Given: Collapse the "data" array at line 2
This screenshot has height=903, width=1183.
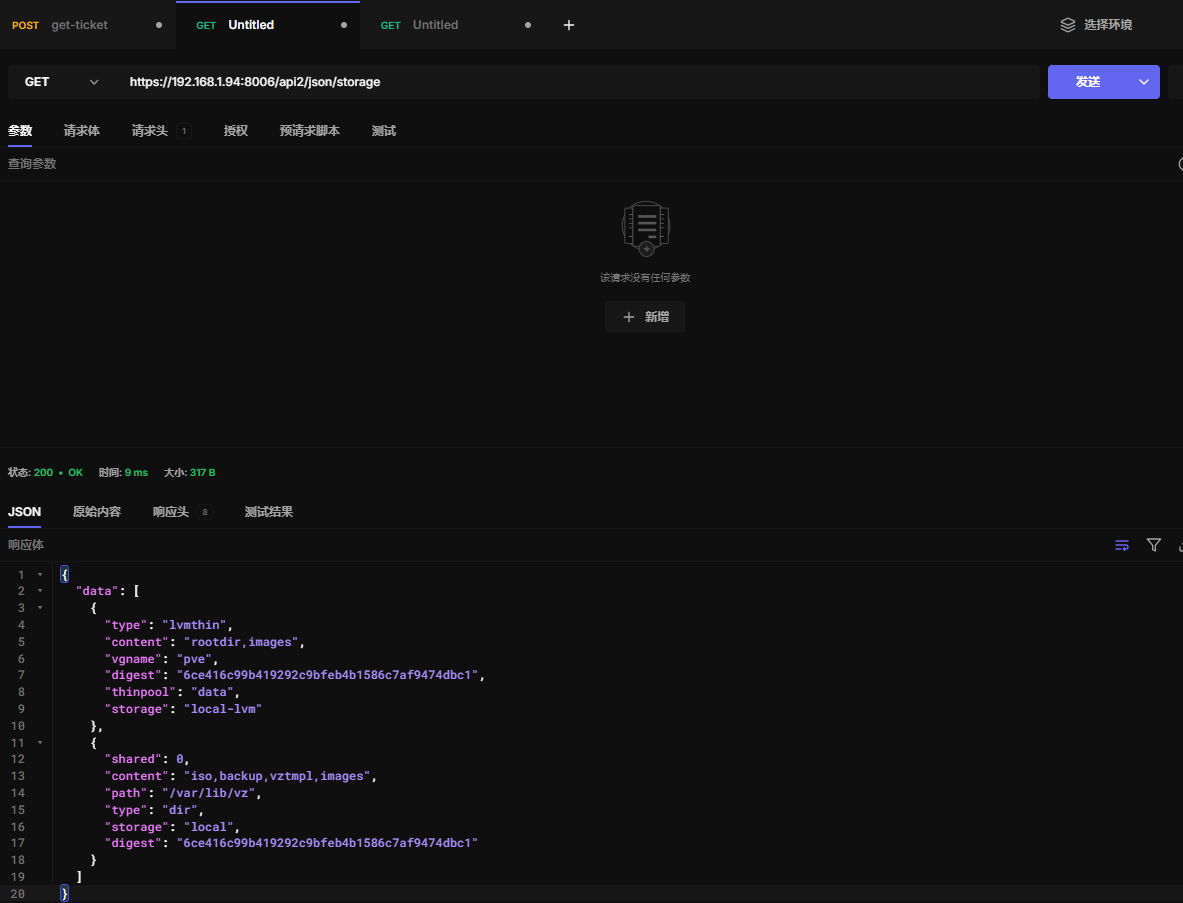Looking at the screenshot, I should point(40,591).
